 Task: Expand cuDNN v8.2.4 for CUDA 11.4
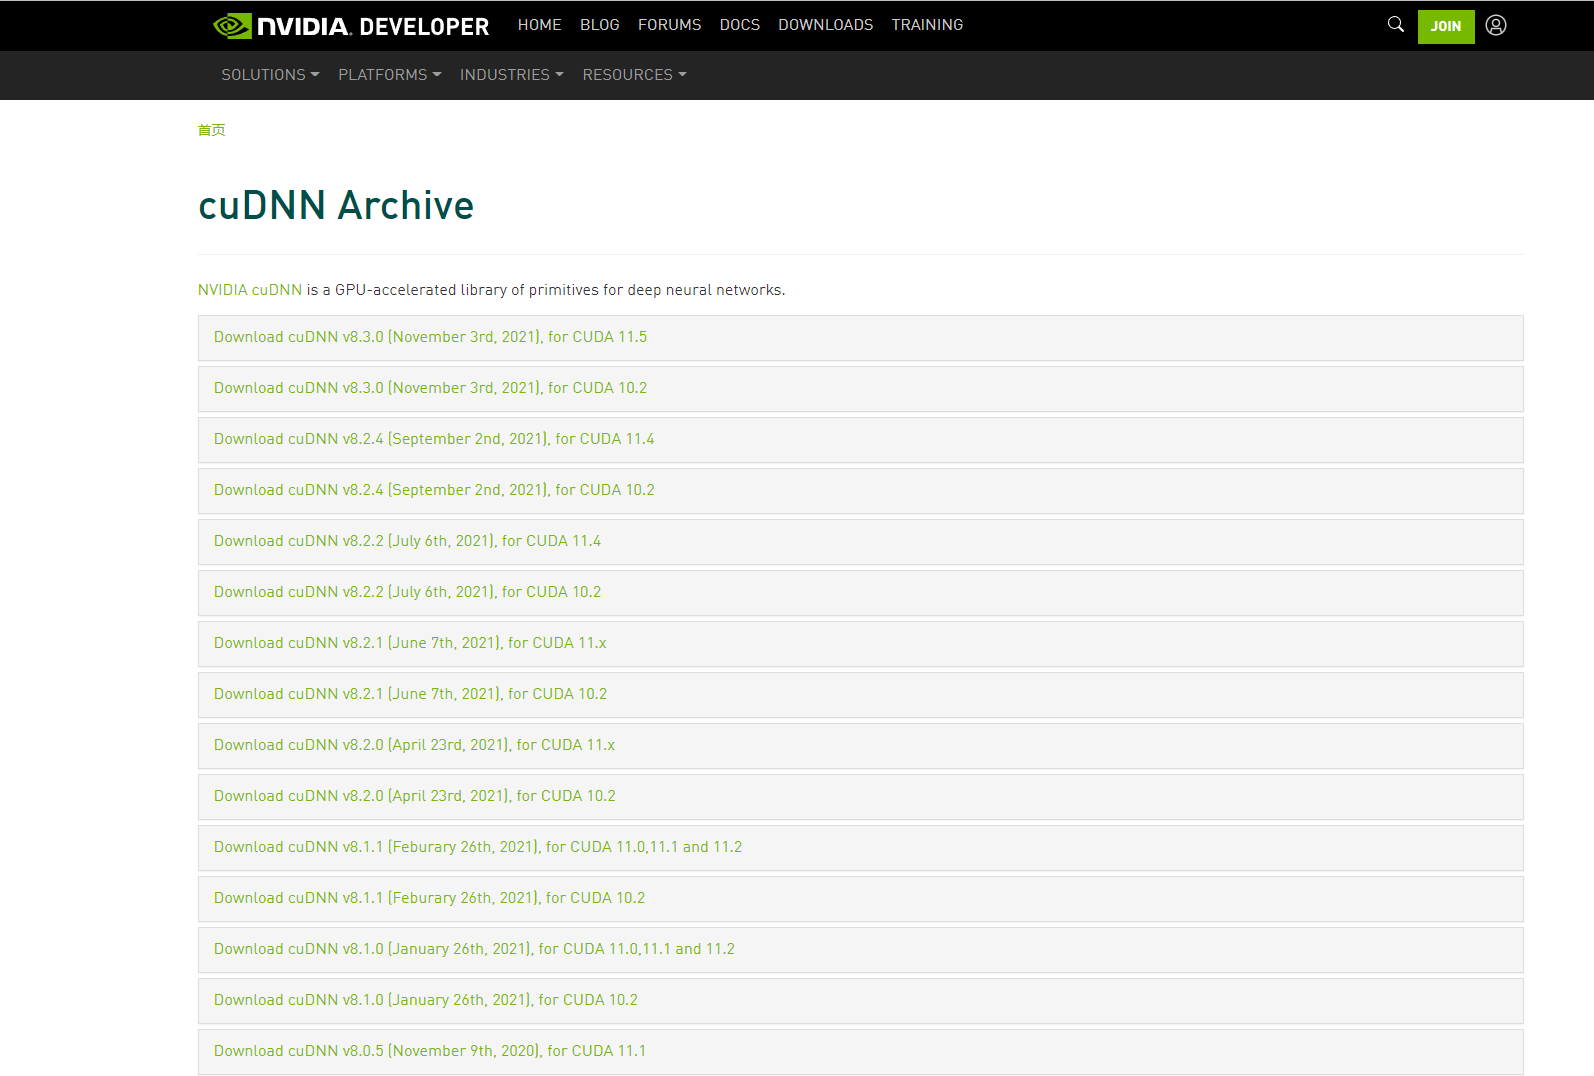click(860, 440)
